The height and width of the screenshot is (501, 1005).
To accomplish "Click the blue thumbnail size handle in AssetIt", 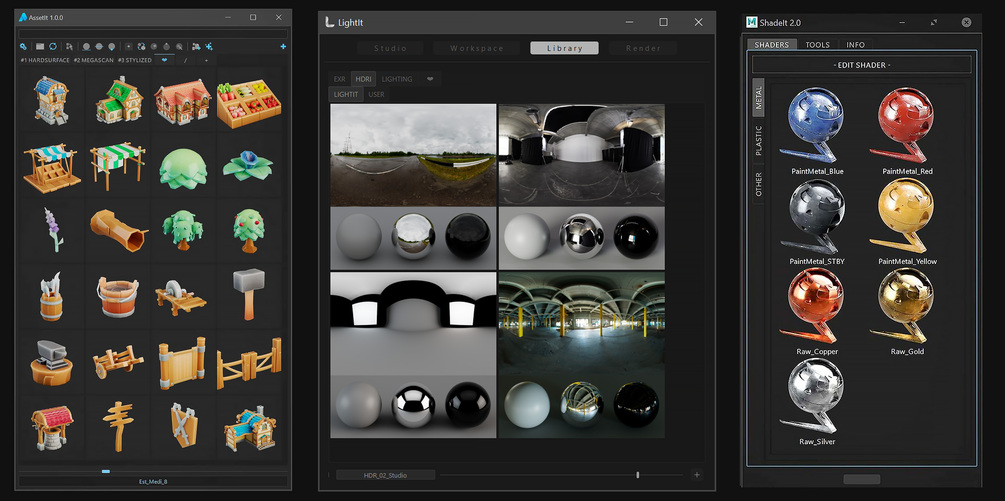I will (106, 472).
